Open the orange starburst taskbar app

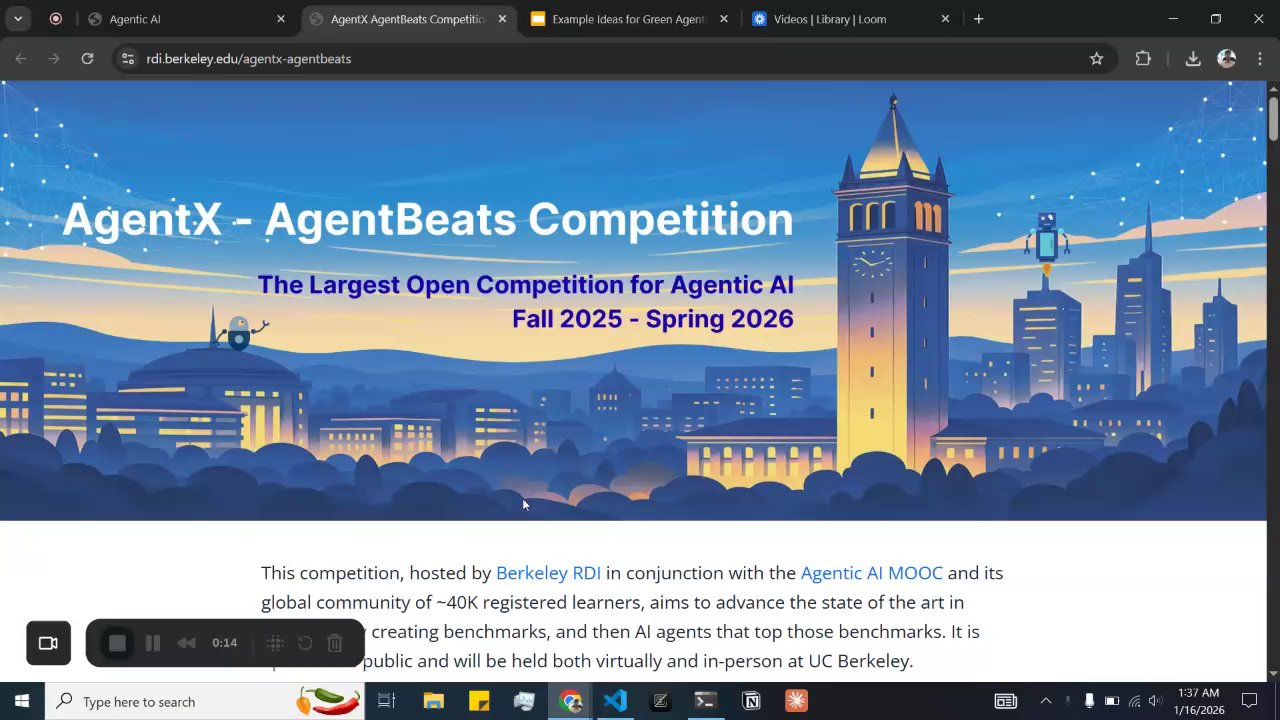796,701
